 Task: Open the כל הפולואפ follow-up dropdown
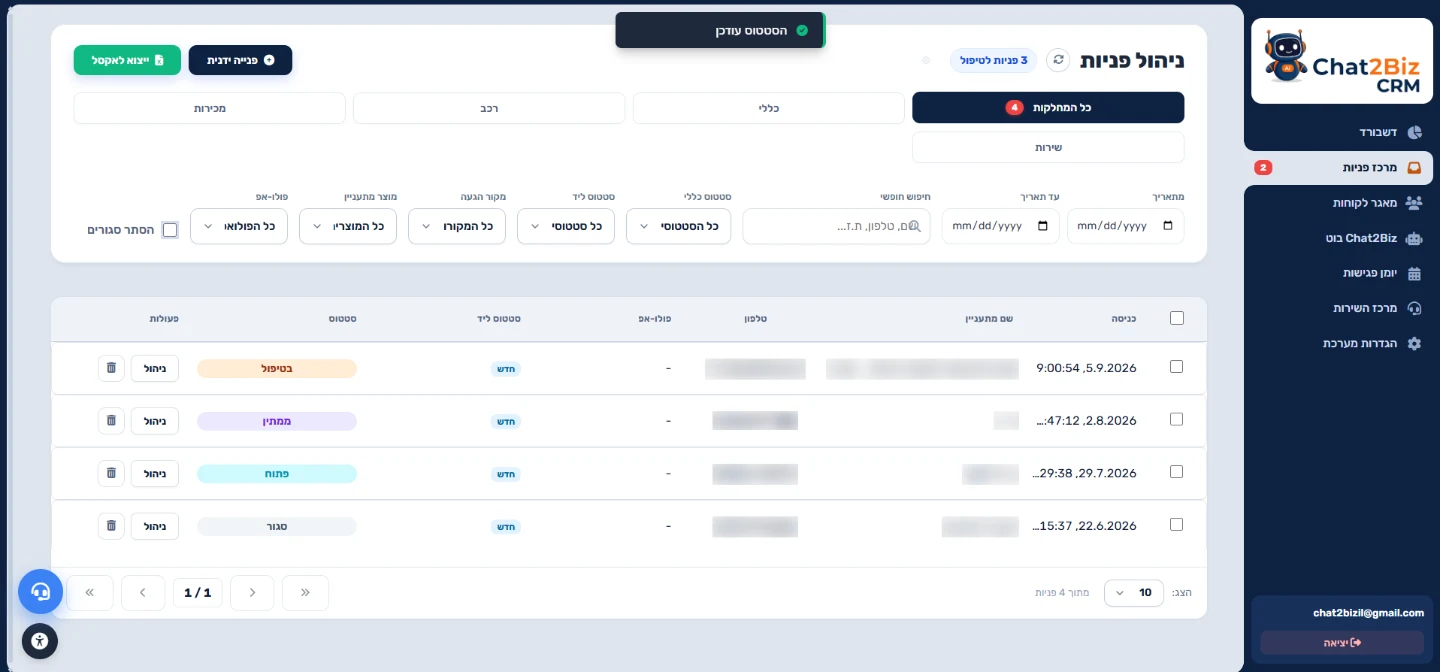point(239,226)
